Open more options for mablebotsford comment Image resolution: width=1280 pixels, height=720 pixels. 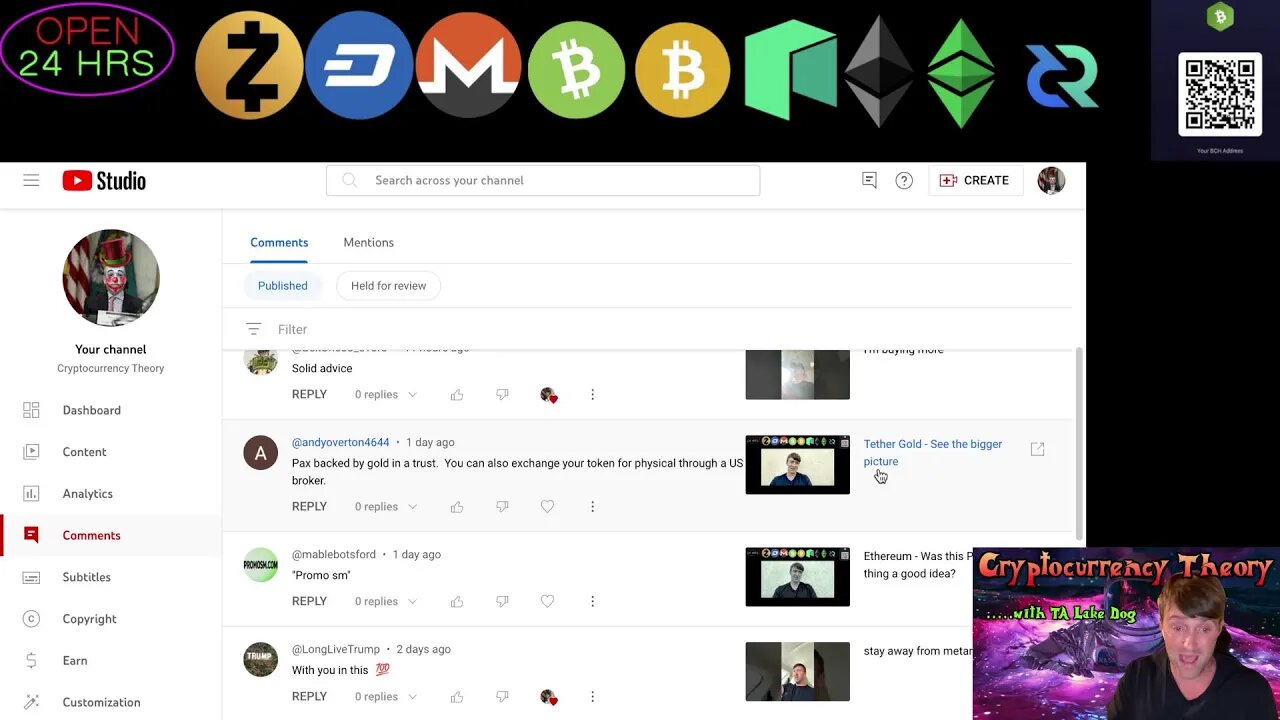pos(592,601)
